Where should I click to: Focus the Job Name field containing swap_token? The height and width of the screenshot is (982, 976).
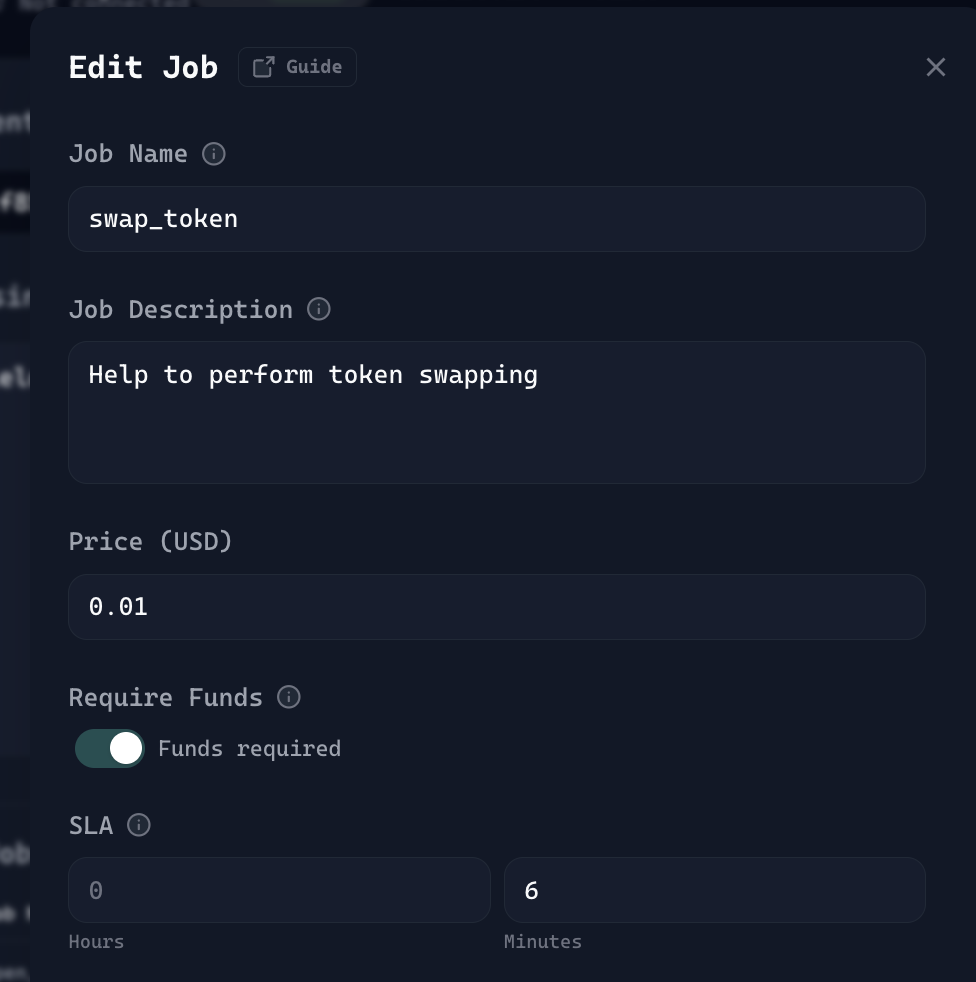(x=496, y=219)
